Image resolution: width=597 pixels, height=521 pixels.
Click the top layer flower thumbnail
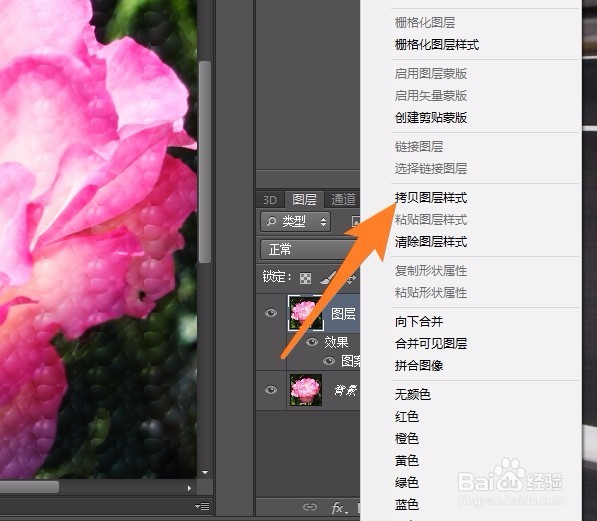click(x=305, y=313)
